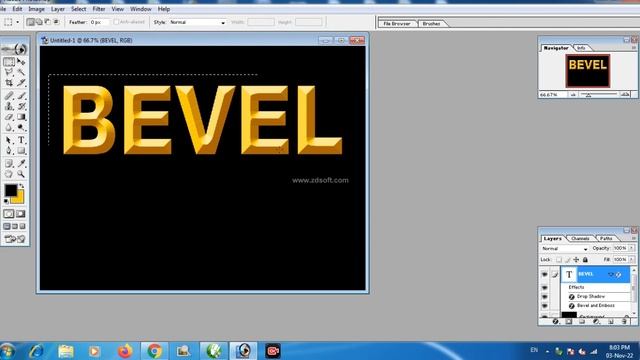Open the Edit menu

[17, 9]
